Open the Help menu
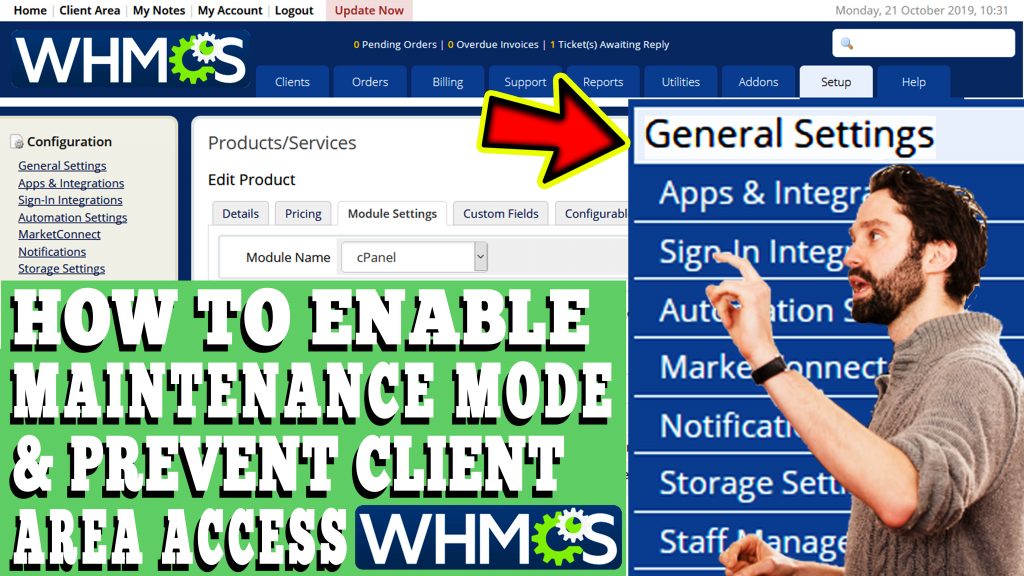This screenshot has height=576, width=1024. 913,82
